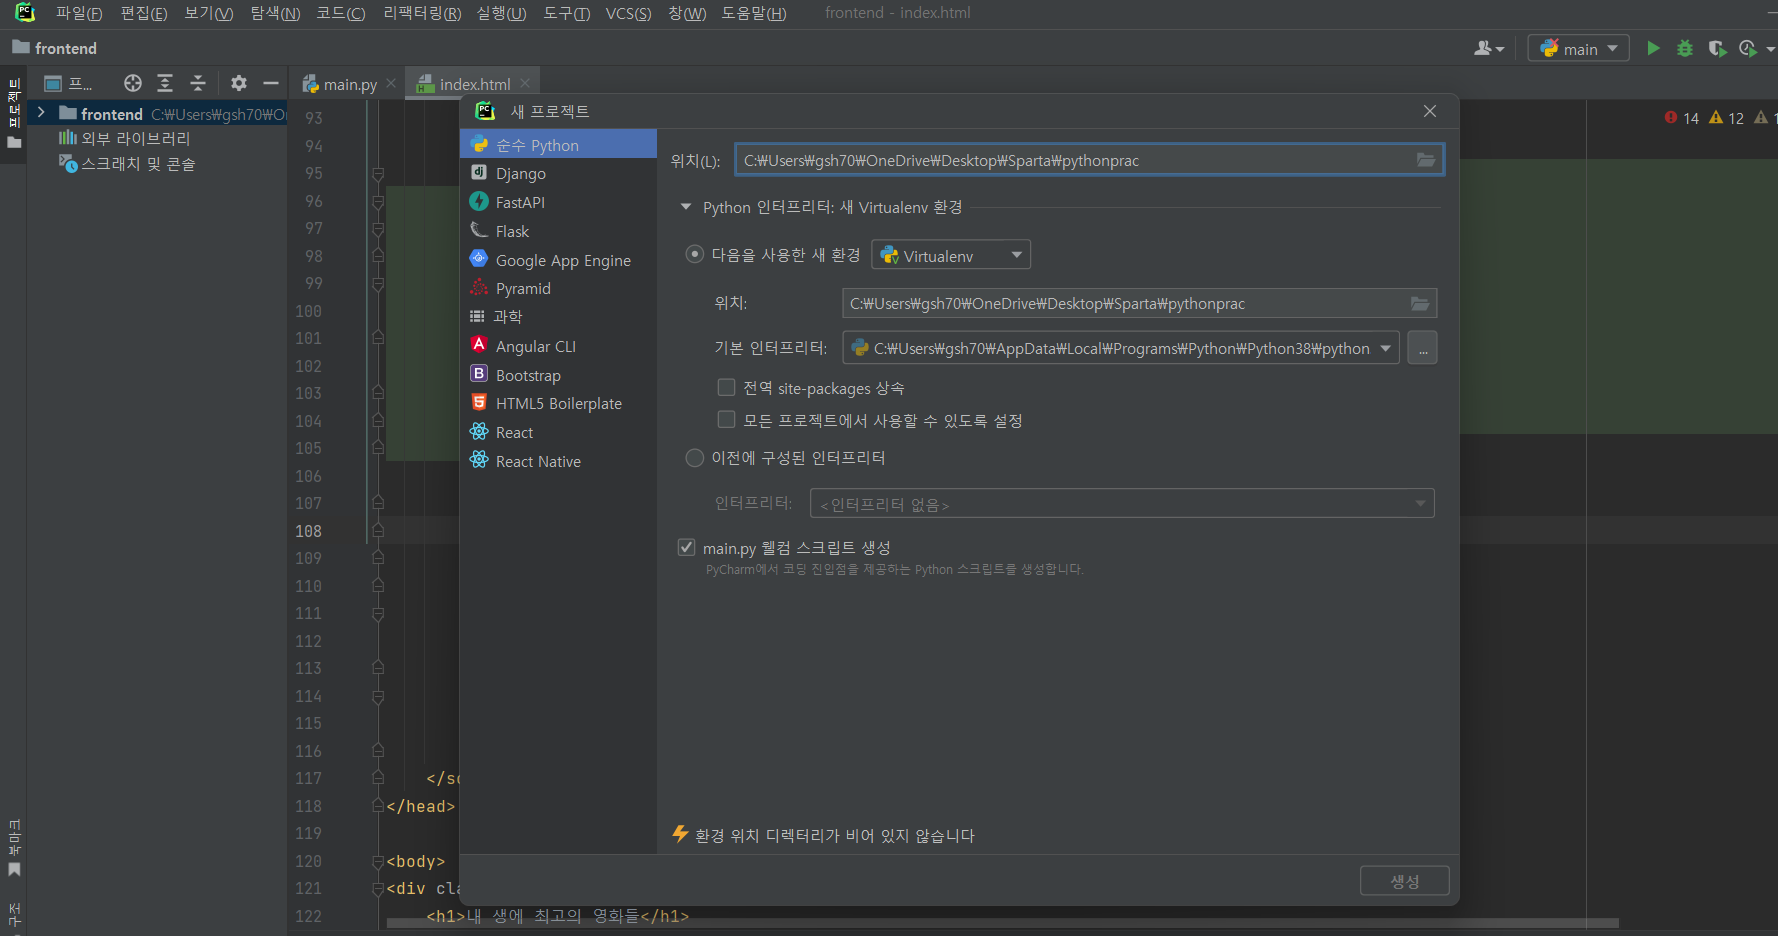Open the disabled 인터프리터 없음 dropdown
The width and height of the screenshot is (1778, 936).
point(1122,503)
